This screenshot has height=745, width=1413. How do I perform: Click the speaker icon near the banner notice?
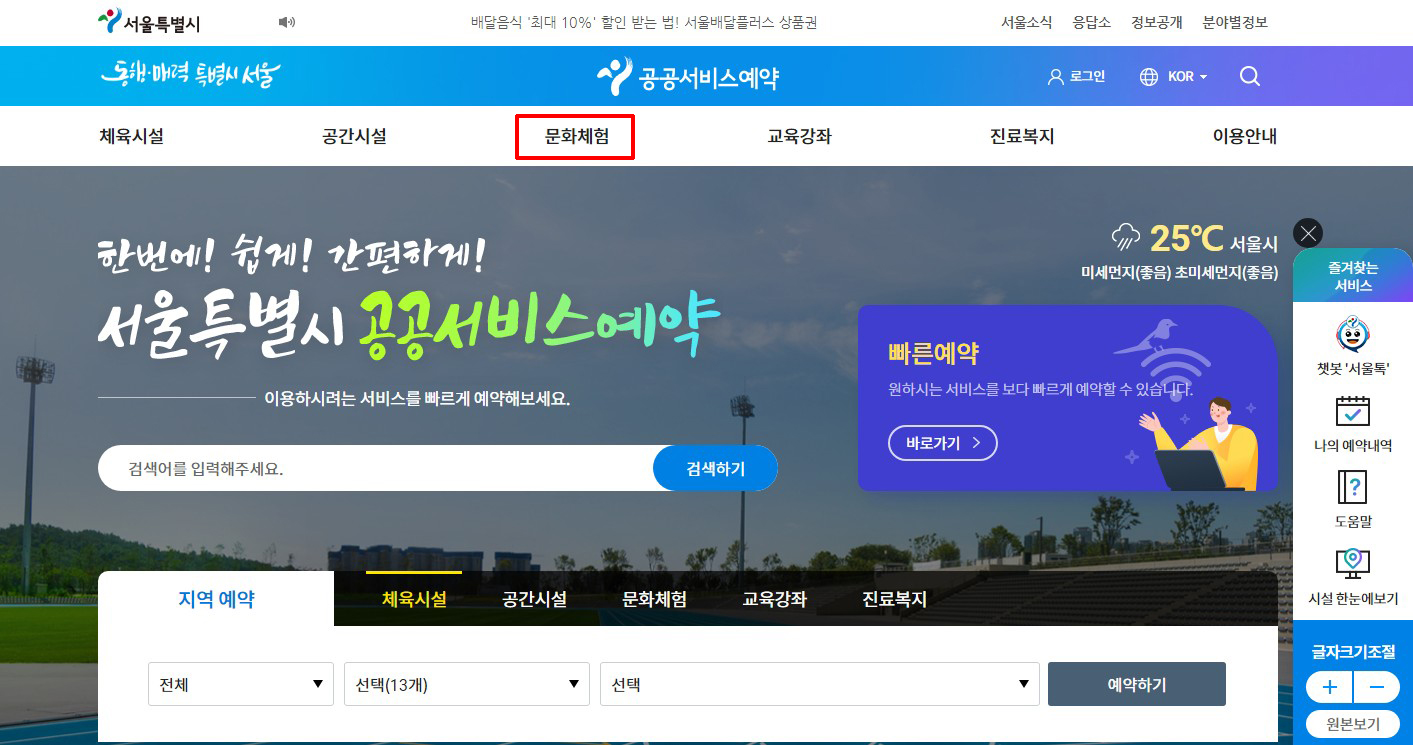(288, 21)
